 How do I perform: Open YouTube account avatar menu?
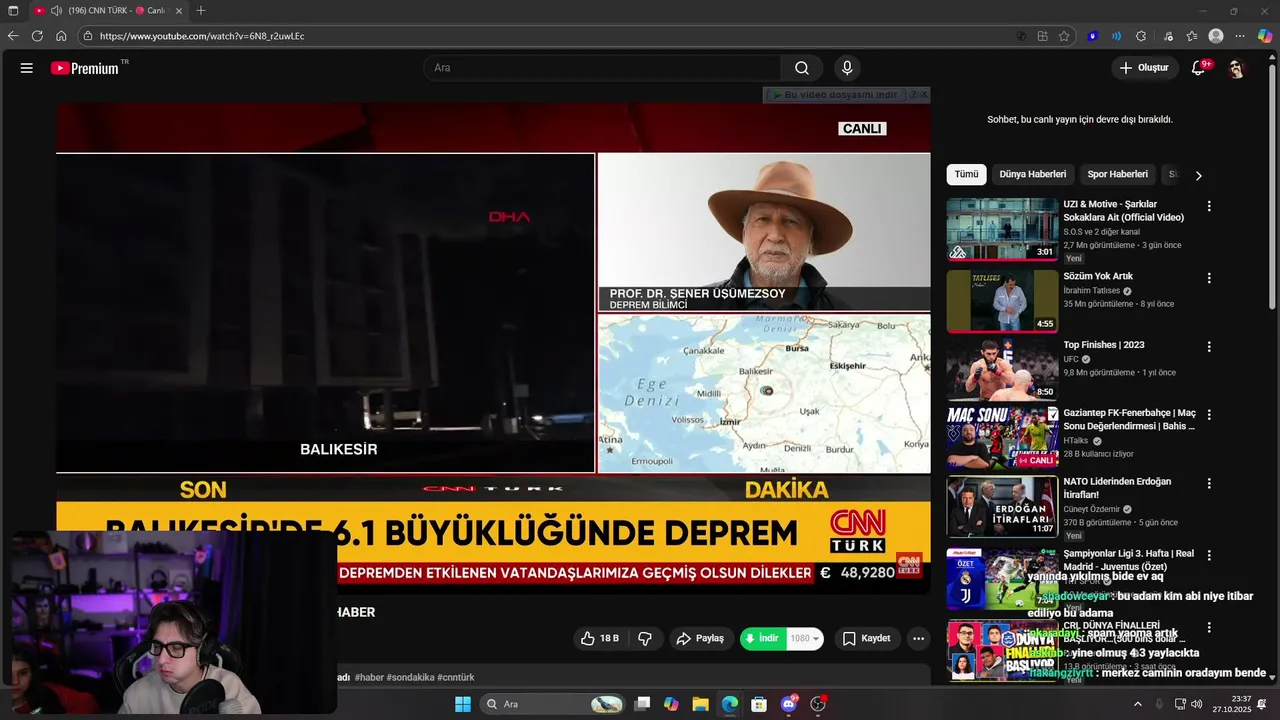click(x=1237, y=68)
